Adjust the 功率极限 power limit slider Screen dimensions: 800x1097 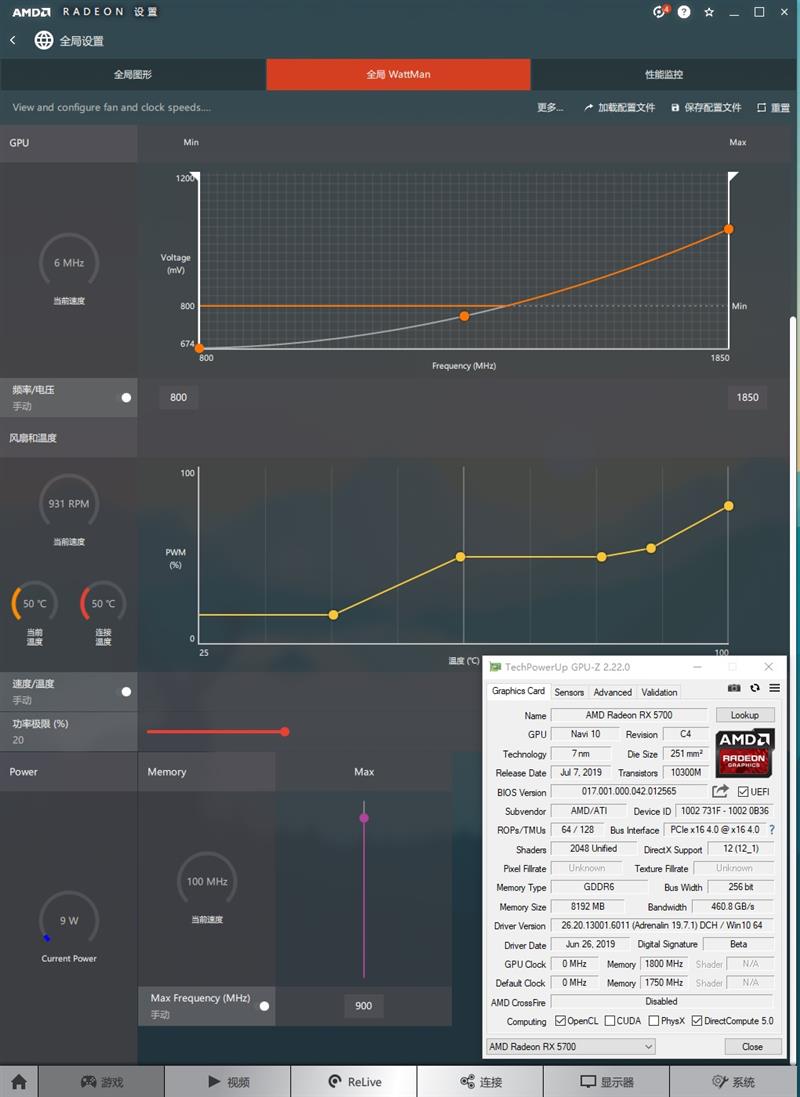click(286, 731)
